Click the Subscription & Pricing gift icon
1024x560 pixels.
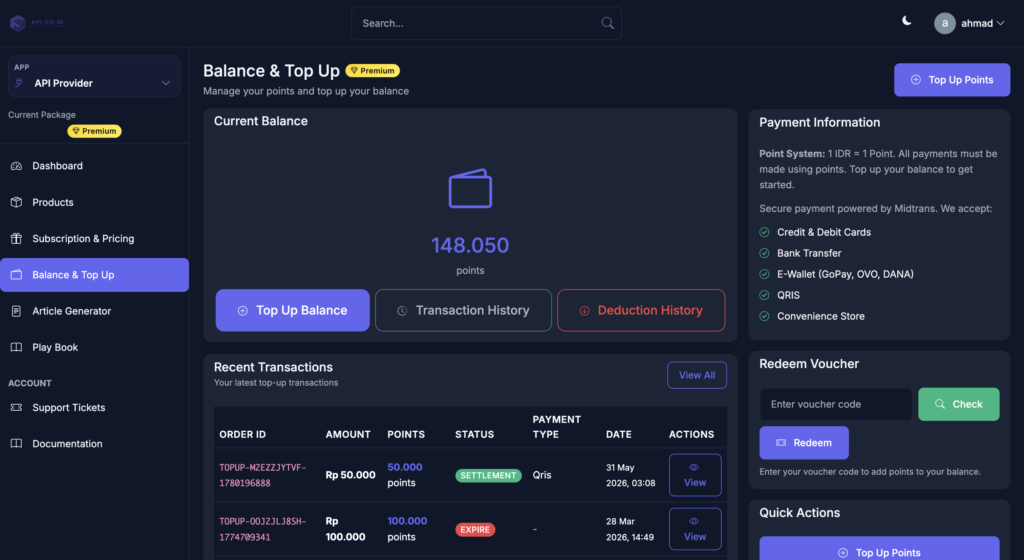[x=16, y=238]
